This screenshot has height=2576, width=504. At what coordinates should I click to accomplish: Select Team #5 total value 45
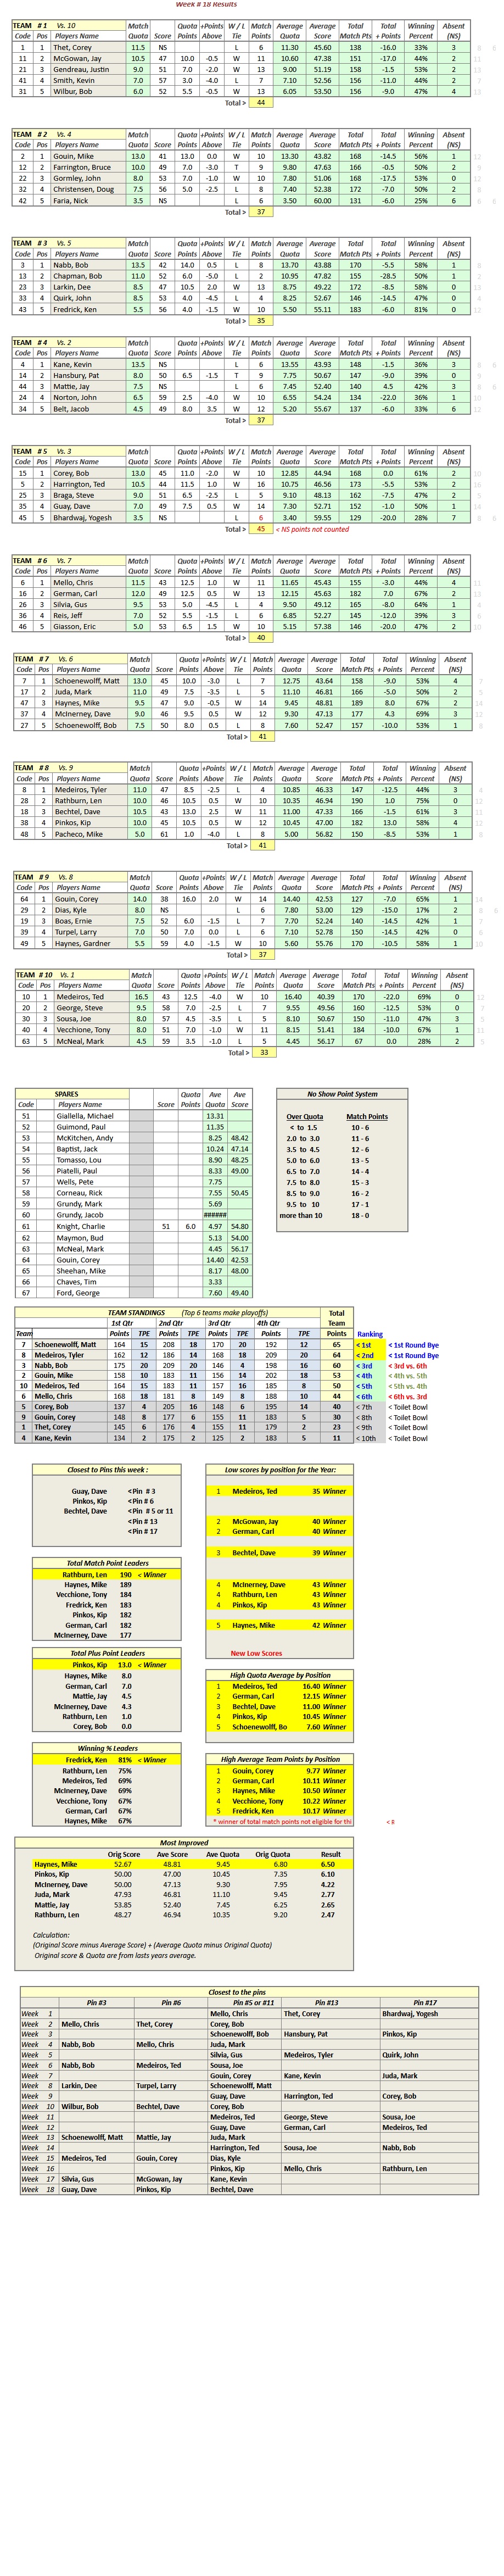tap(261, 529)
